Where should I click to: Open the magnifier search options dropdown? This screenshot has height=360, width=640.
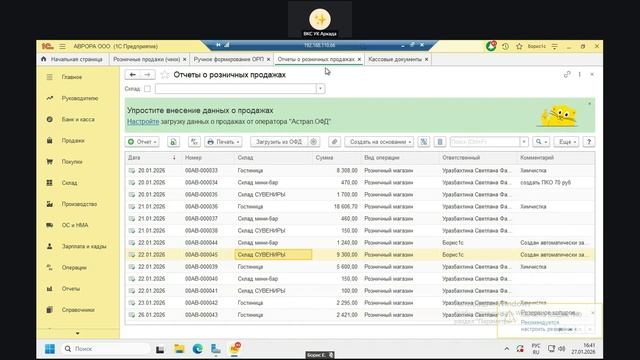click(542, 142)
